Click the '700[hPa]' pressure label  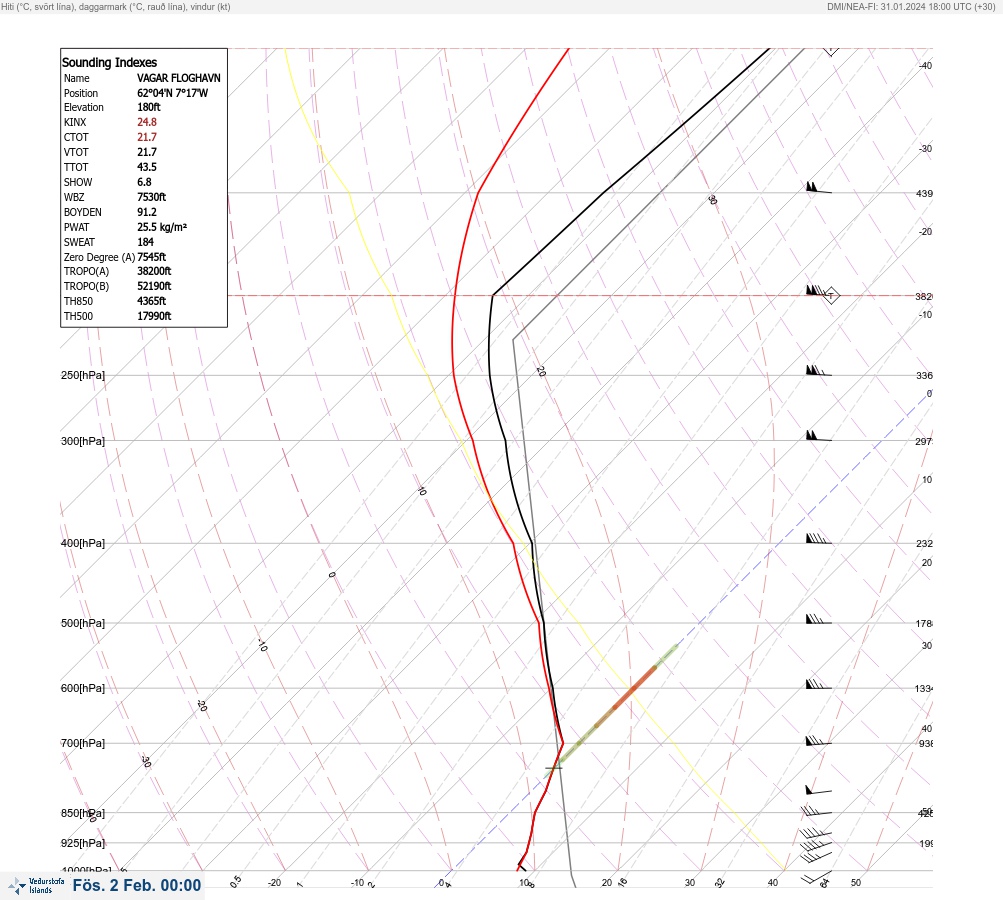(x=83, y=743)
